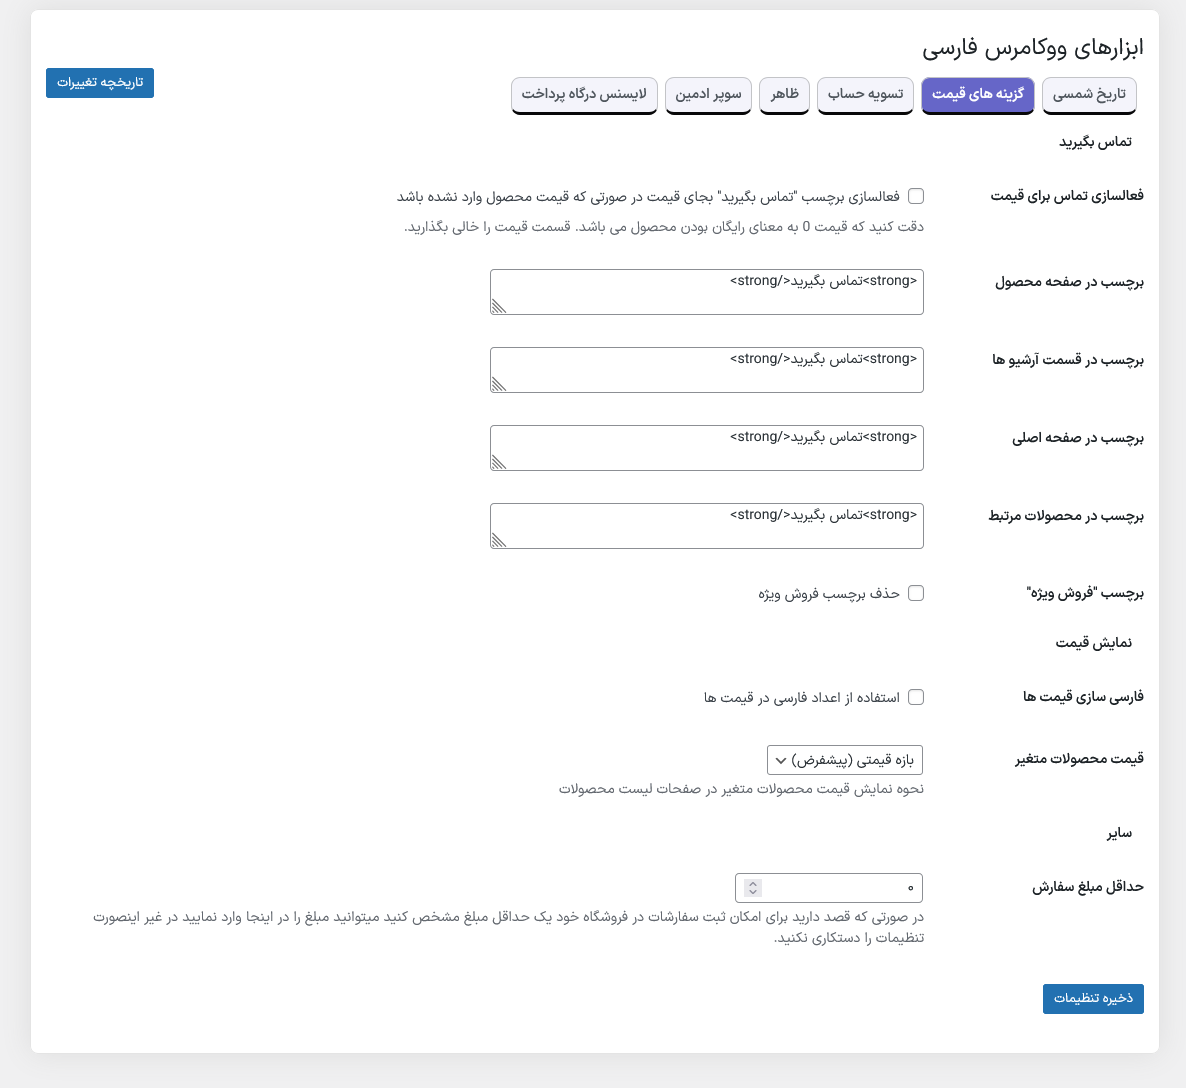Screen dimensions: 1186x1088
Task: Grab the related products textarea resize handle
Action: pos(498,540)
